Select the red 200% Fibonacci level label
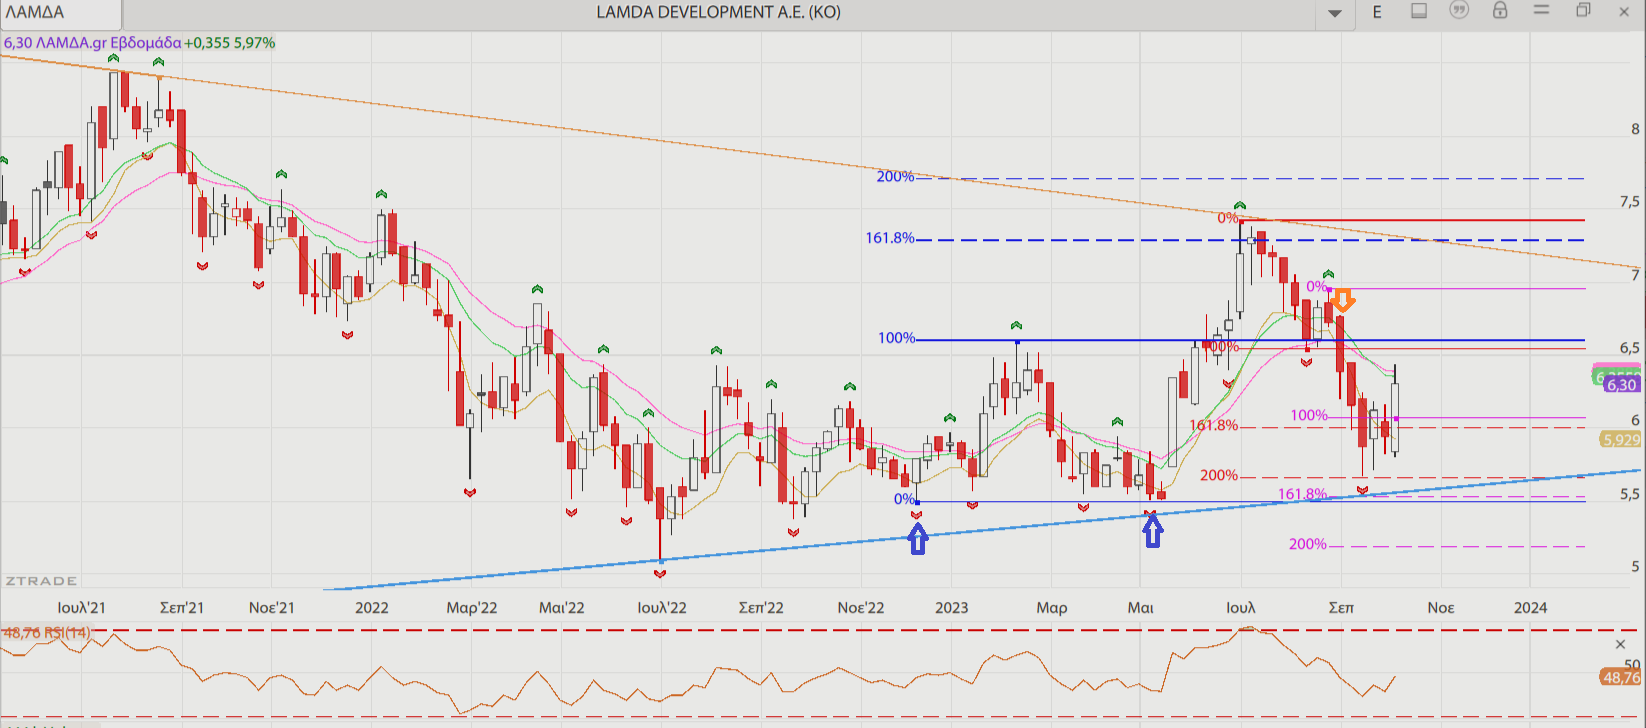The image size is (1646, 728). [x=1219, y=475]
